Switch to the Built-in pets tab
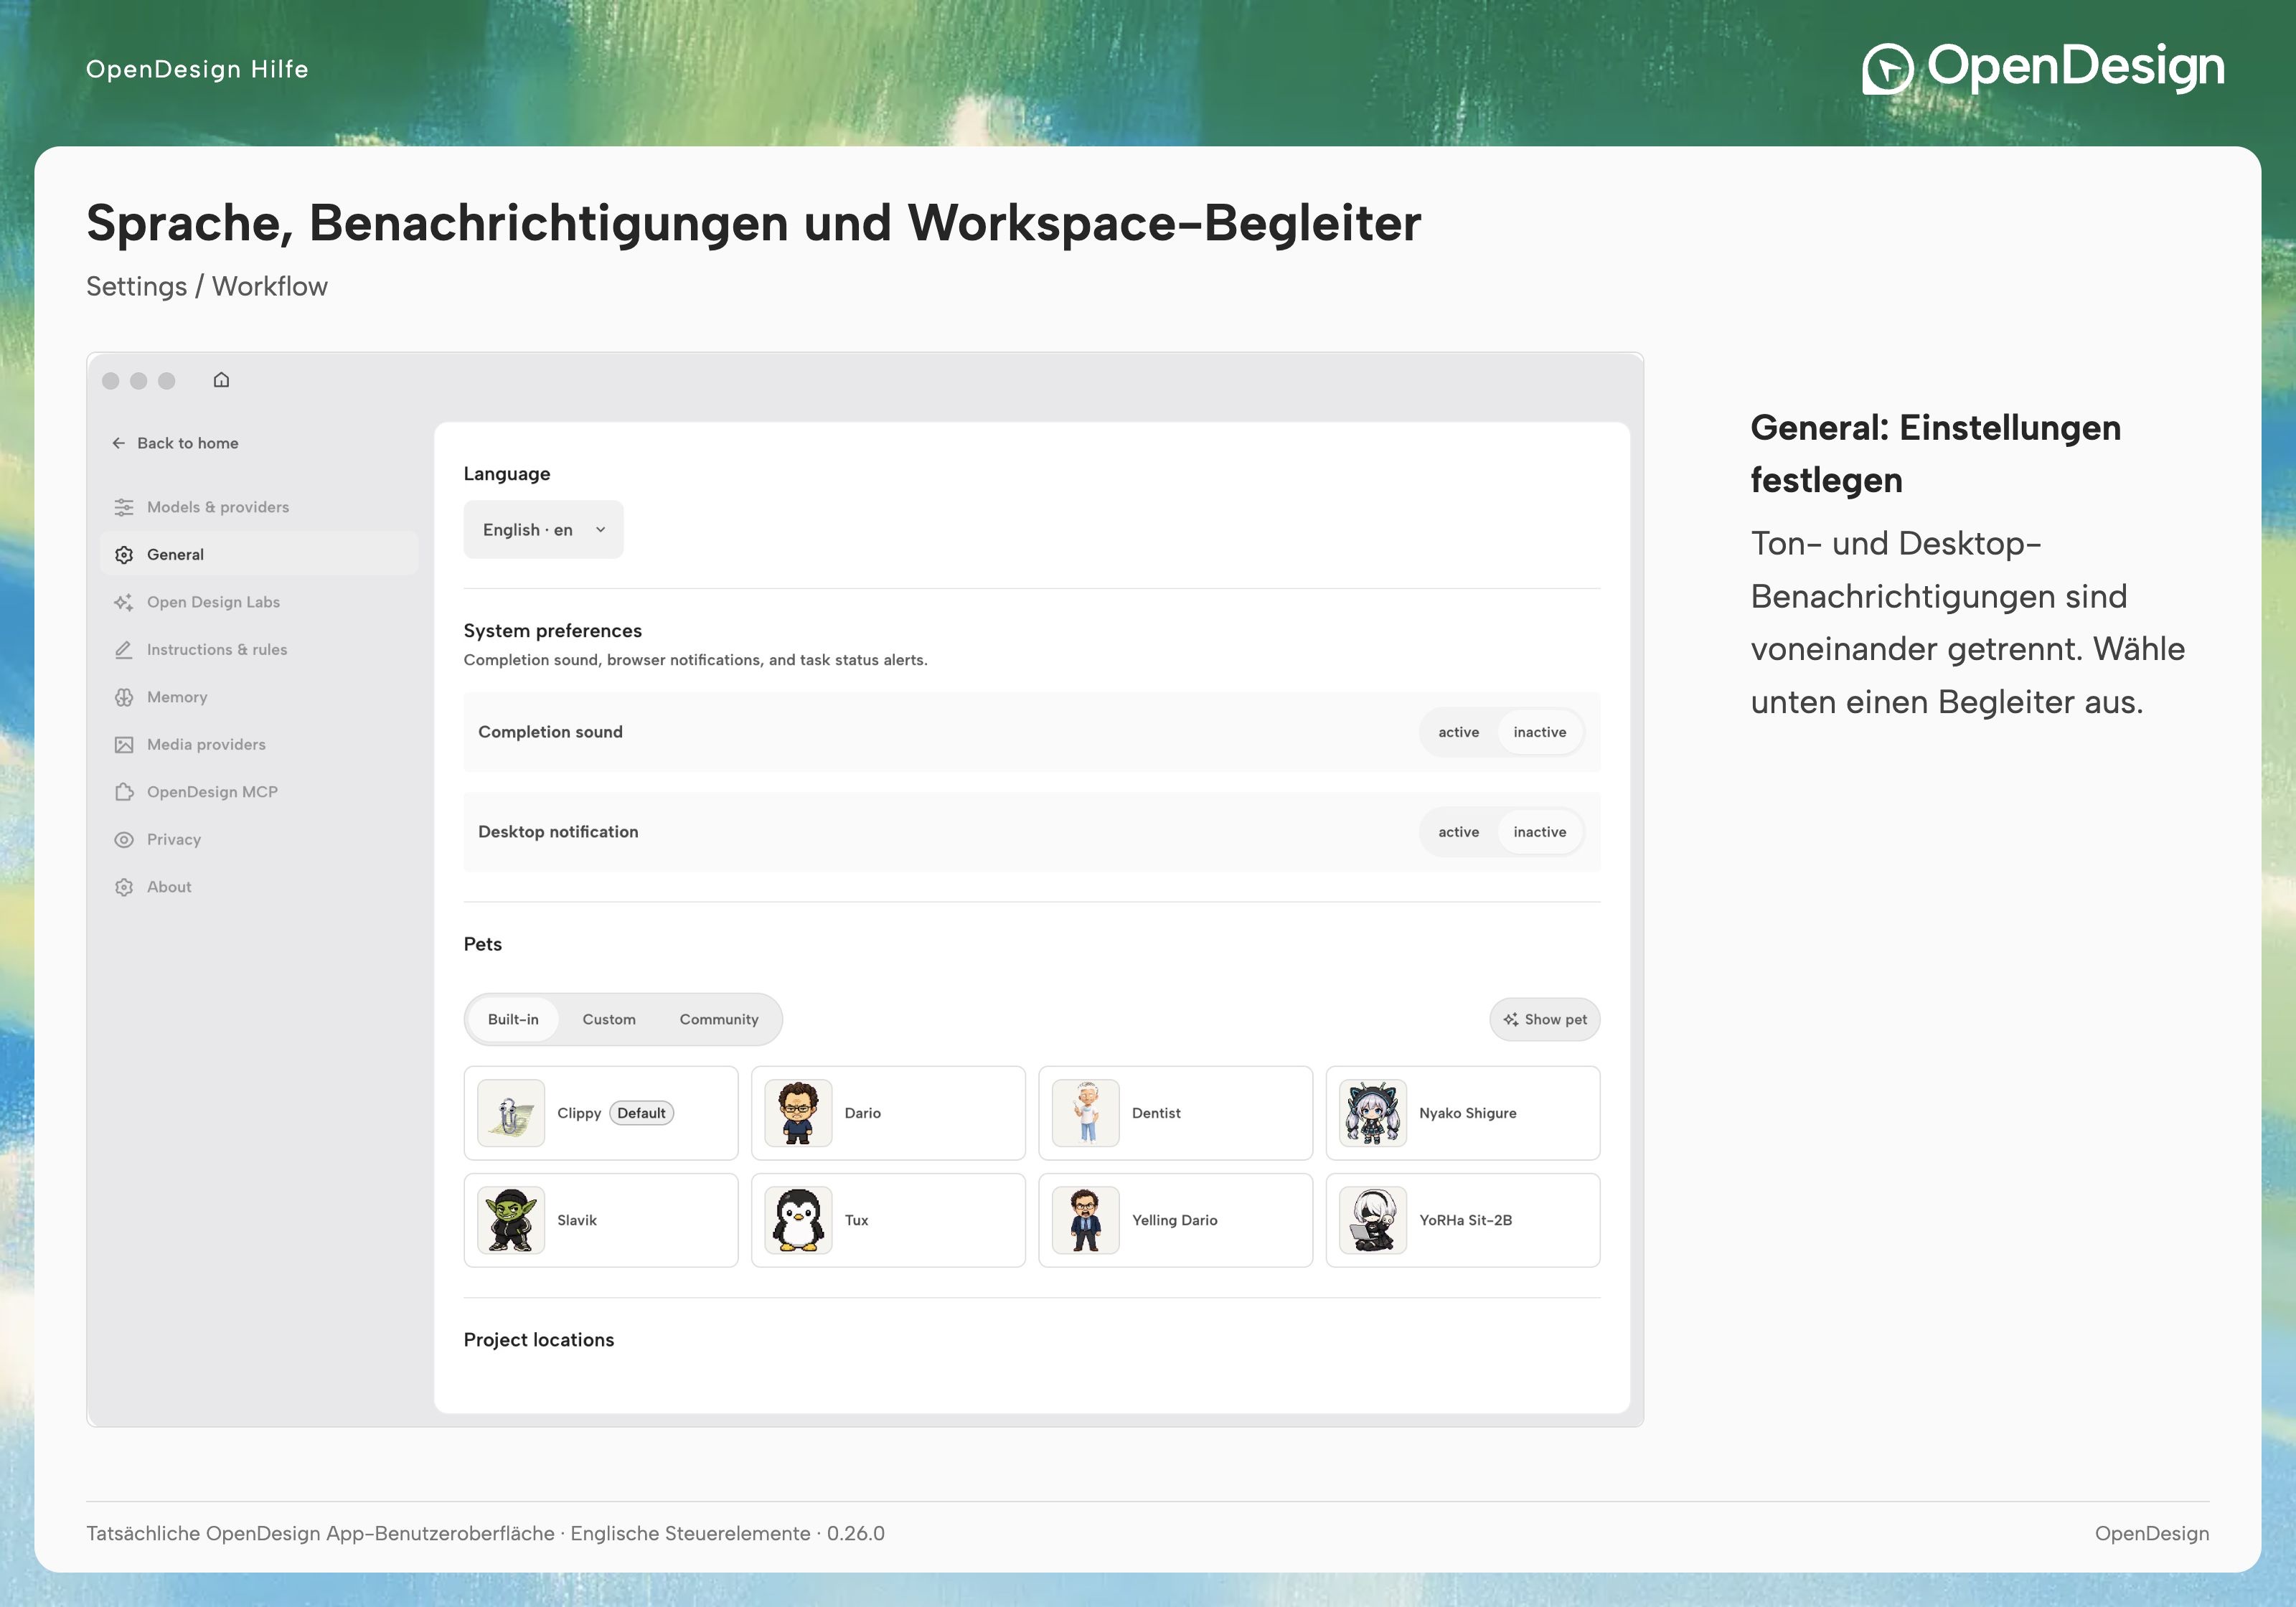The image size is (2296, 1607). coord(513,1019)
